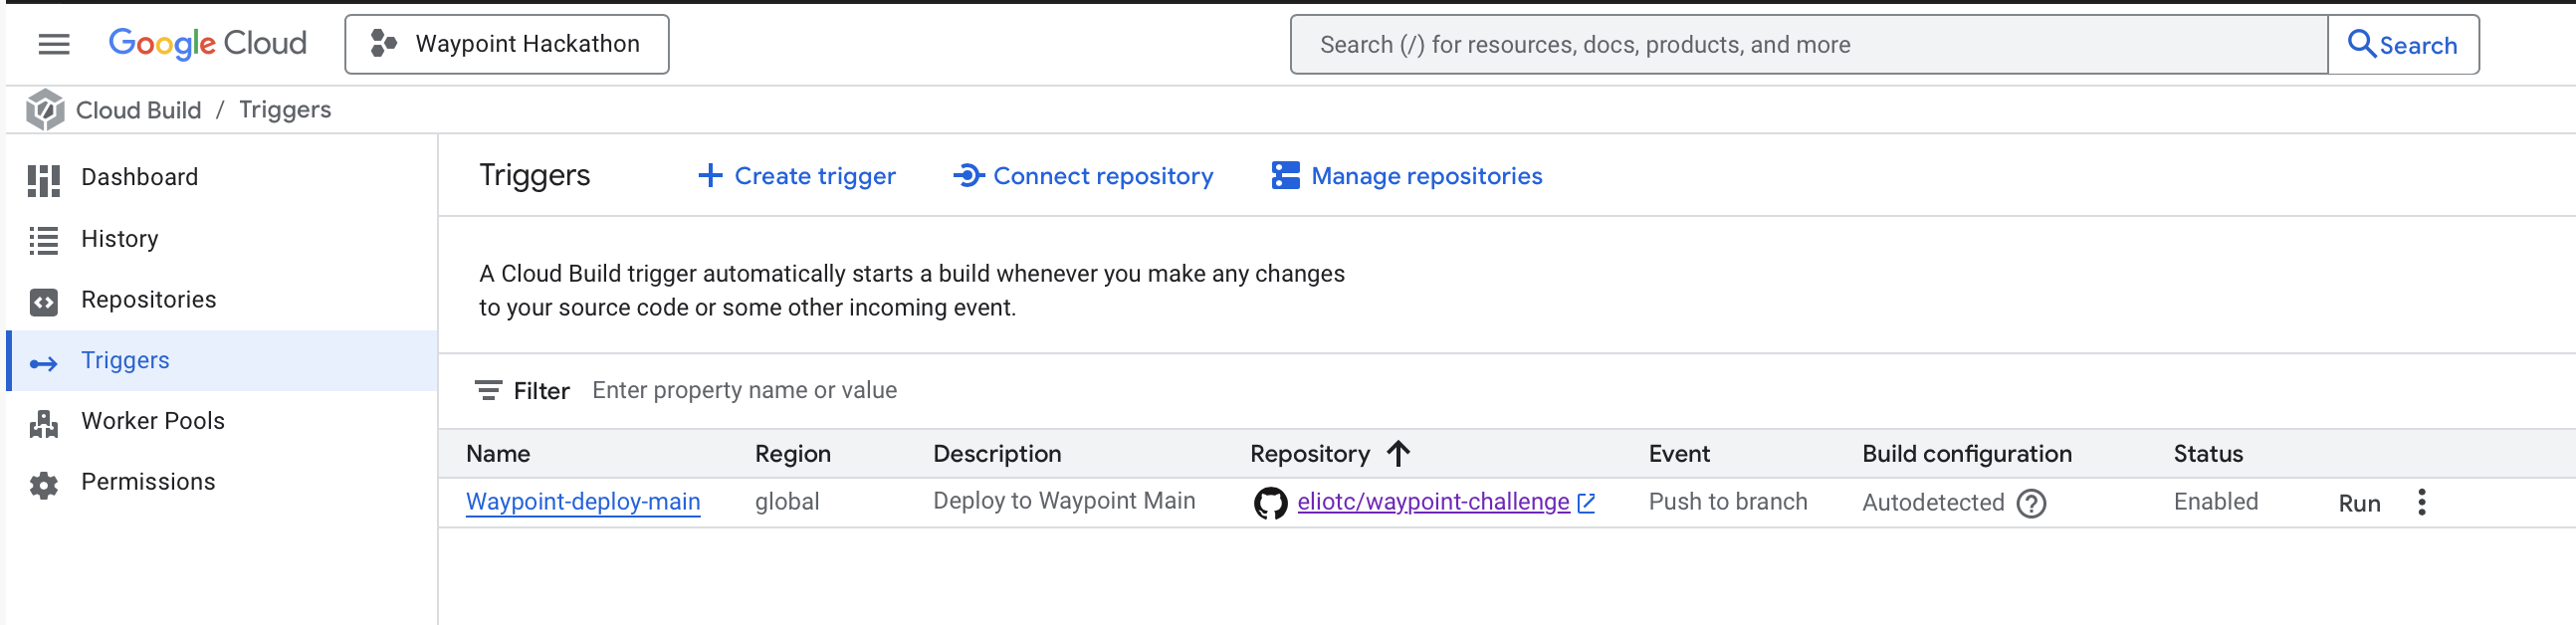Click Create trigger button
Image resolution: width=2576 pixels, height=625 pixels.
796,176
